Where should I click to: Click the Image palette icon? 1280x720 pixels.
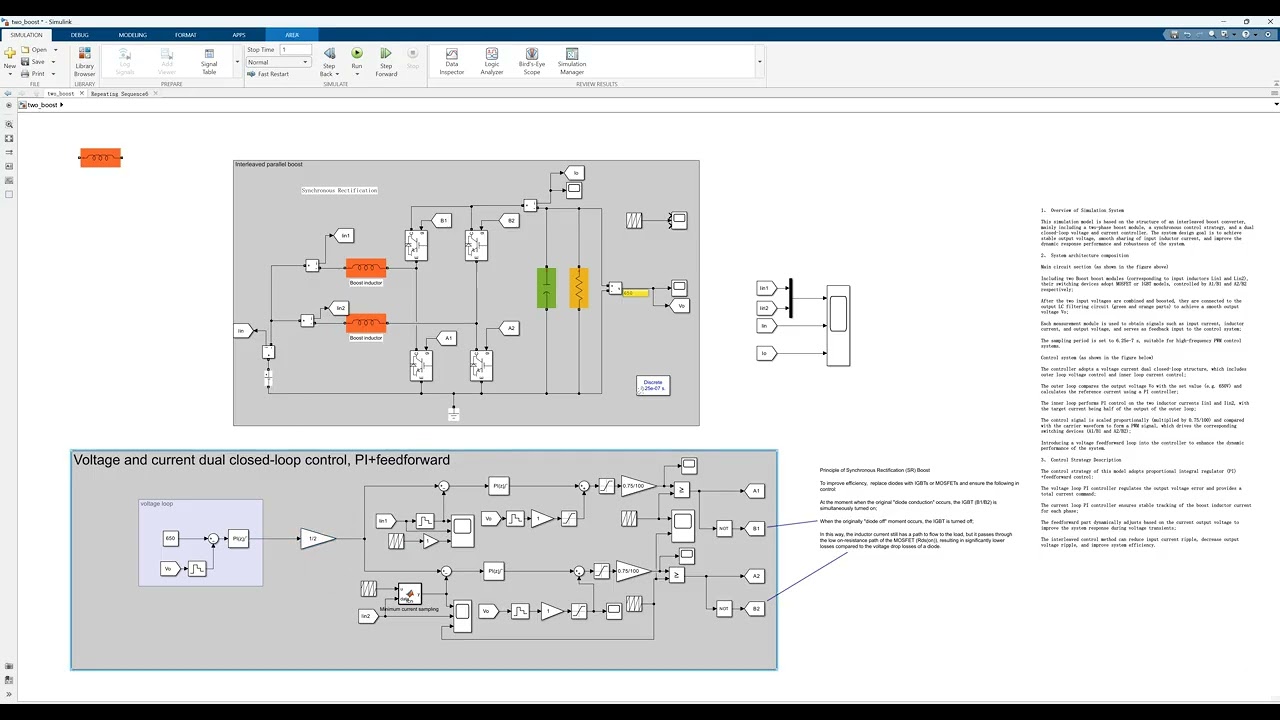point(10,181)
